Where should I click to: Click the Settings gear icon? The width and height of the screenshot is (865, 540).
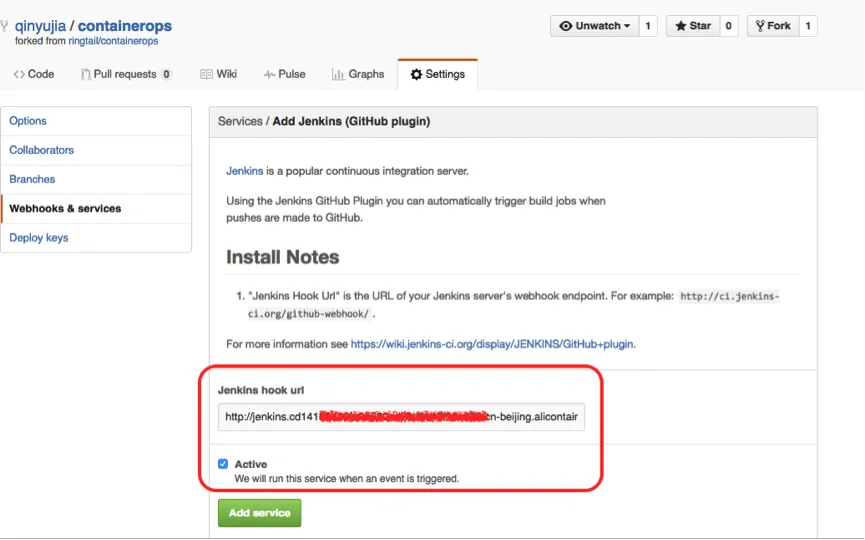tap(416, 74)
